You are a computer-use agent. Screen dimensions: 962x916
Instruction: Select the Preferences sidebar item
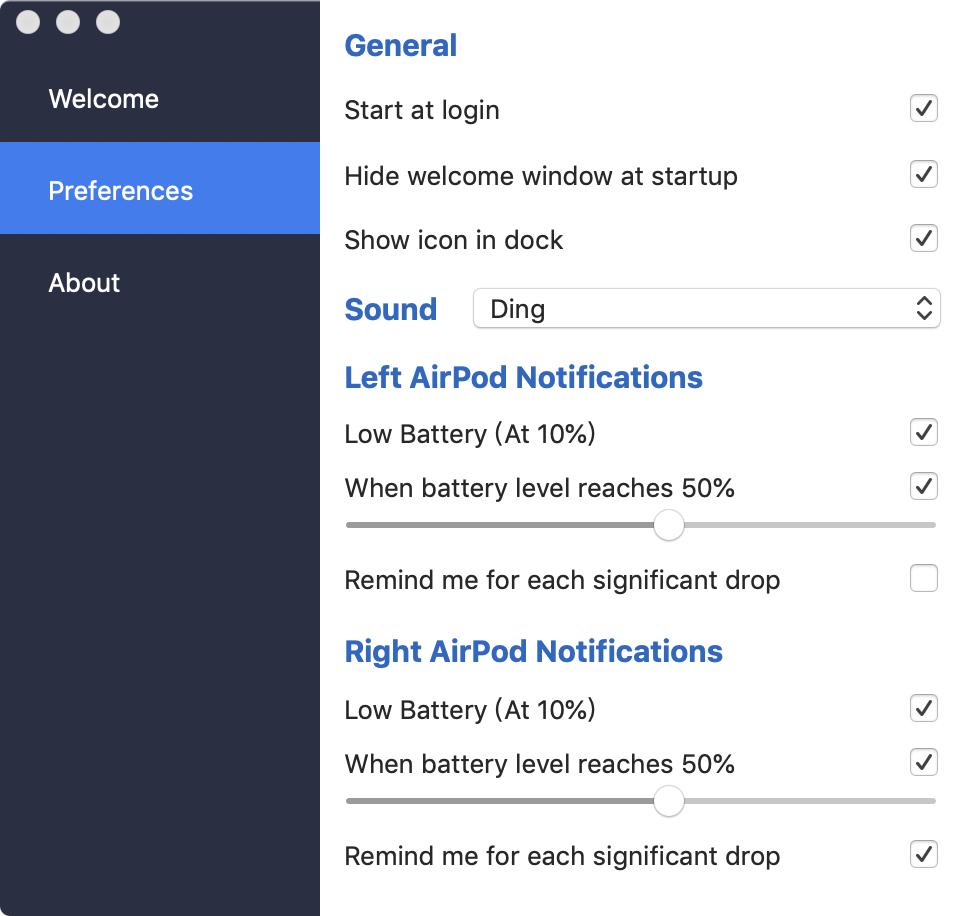pos(120,190)
